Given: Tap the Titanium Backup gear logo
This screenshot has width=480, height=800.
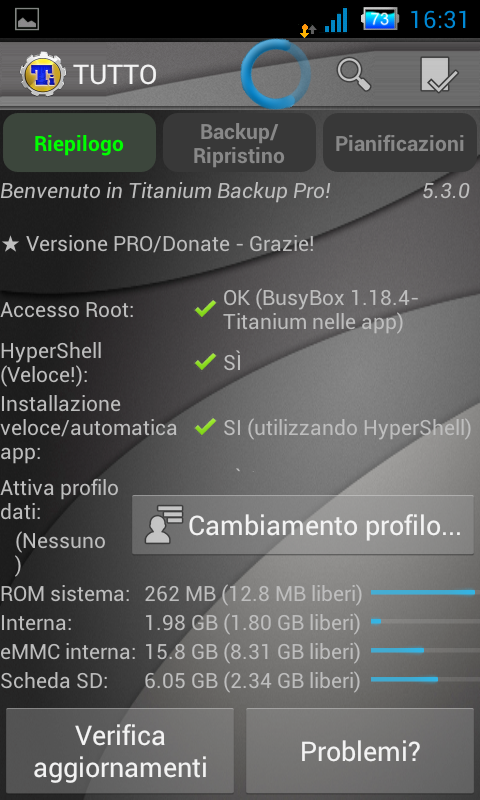Looking at the screenshot, I should [43, 74].
